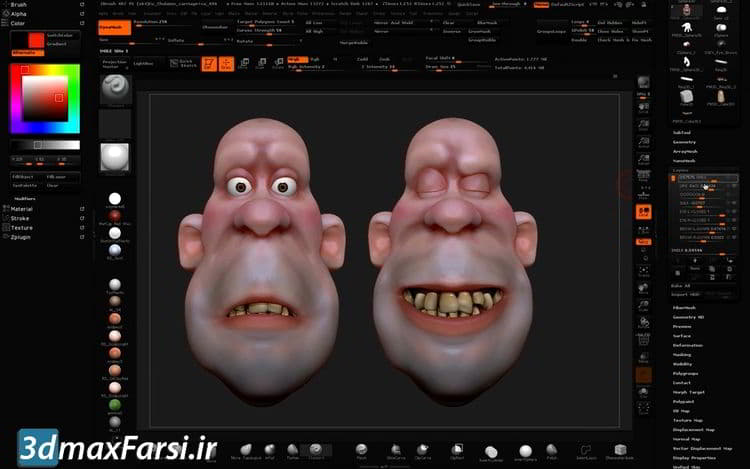Select the hand subtool thumbnail
The image size is (750, 469).
point(686,28)
